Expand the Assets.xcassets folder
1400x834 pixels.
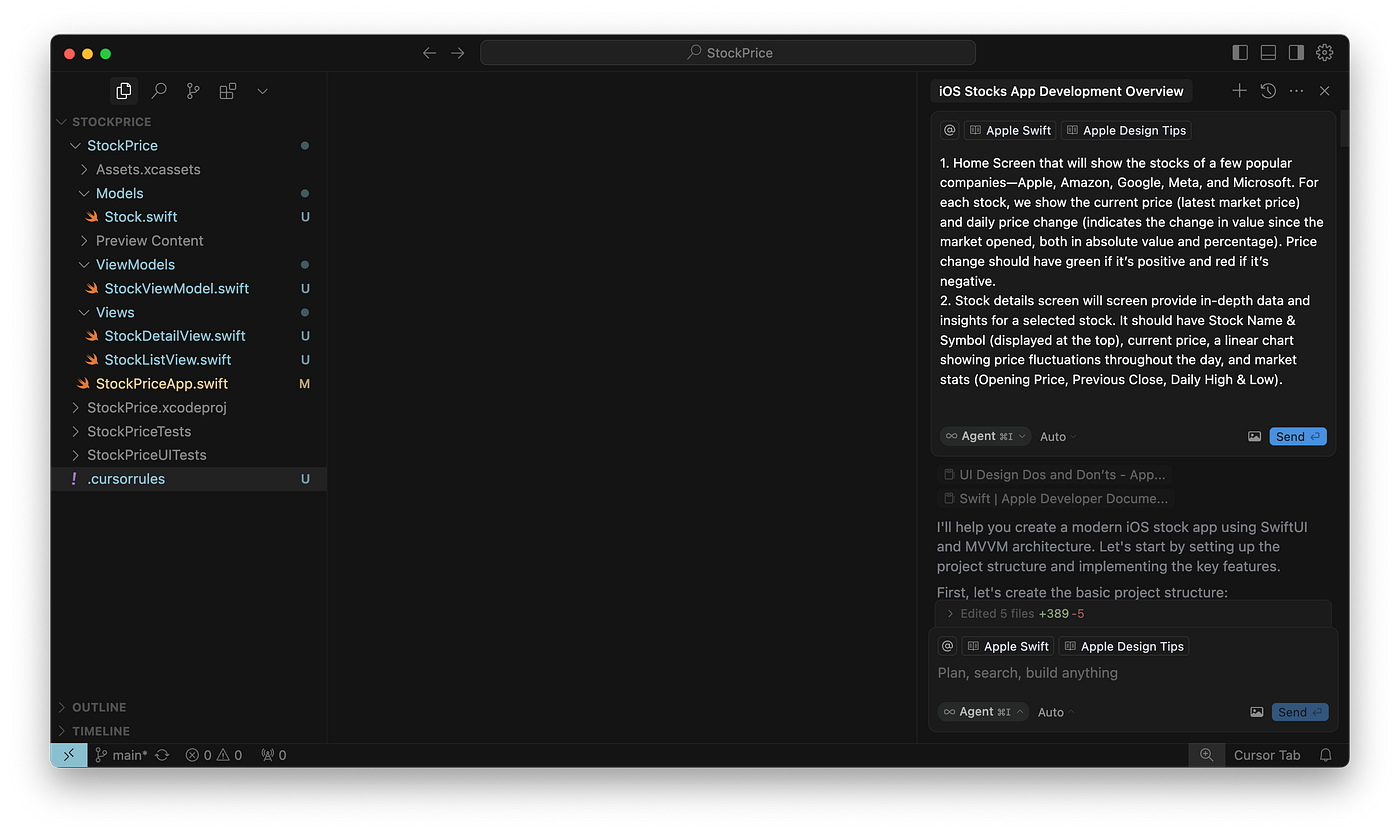[188, 170]
